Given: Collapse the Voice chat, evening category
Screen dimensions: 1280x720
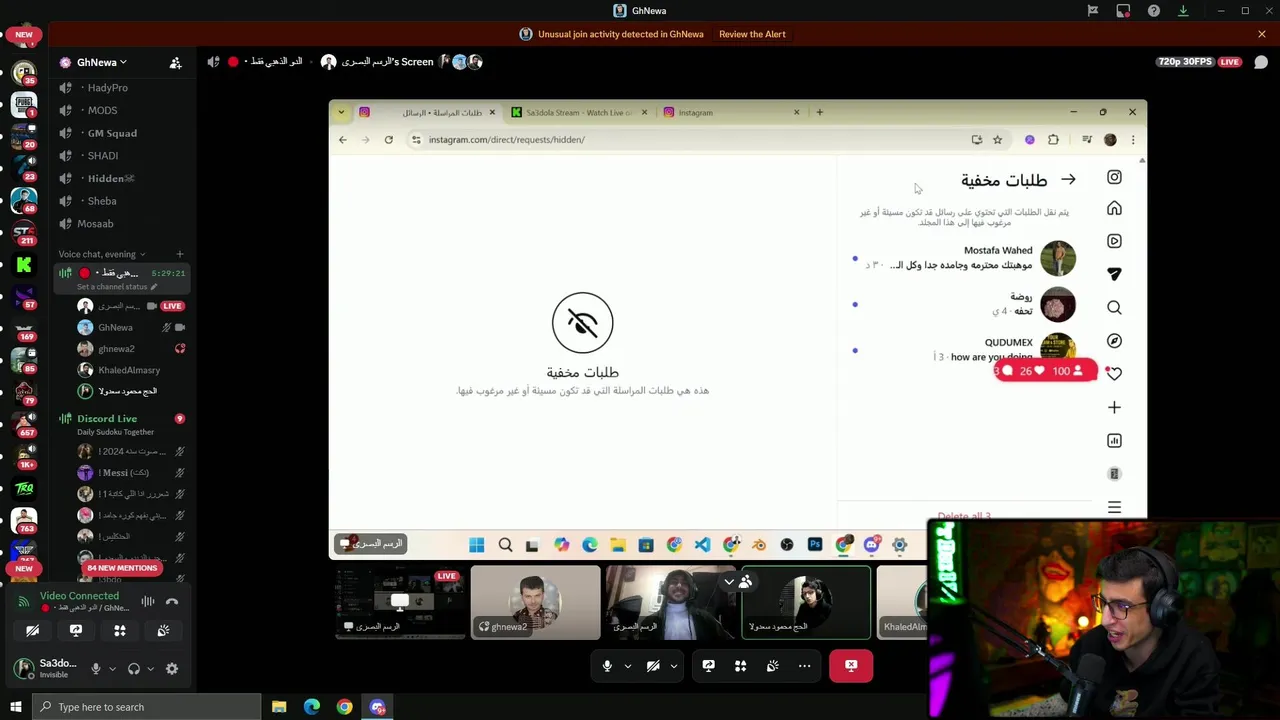Looking at the screenshot, I should click(x=102, y=254).
